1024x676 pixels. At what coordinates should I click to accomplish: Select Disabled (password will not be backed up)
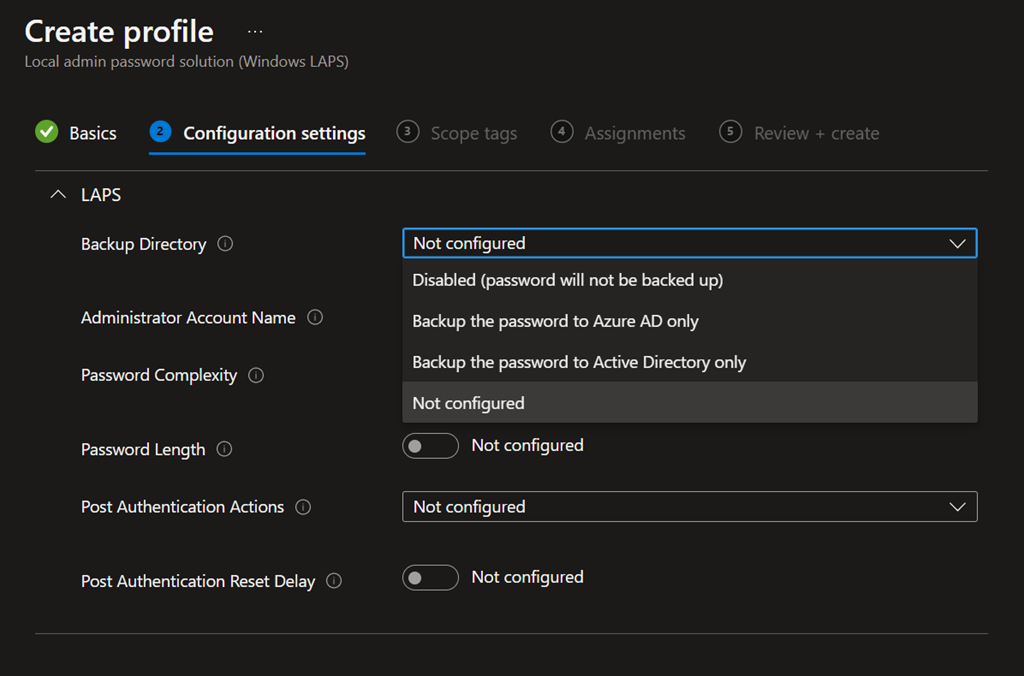[x=567, y=280]
